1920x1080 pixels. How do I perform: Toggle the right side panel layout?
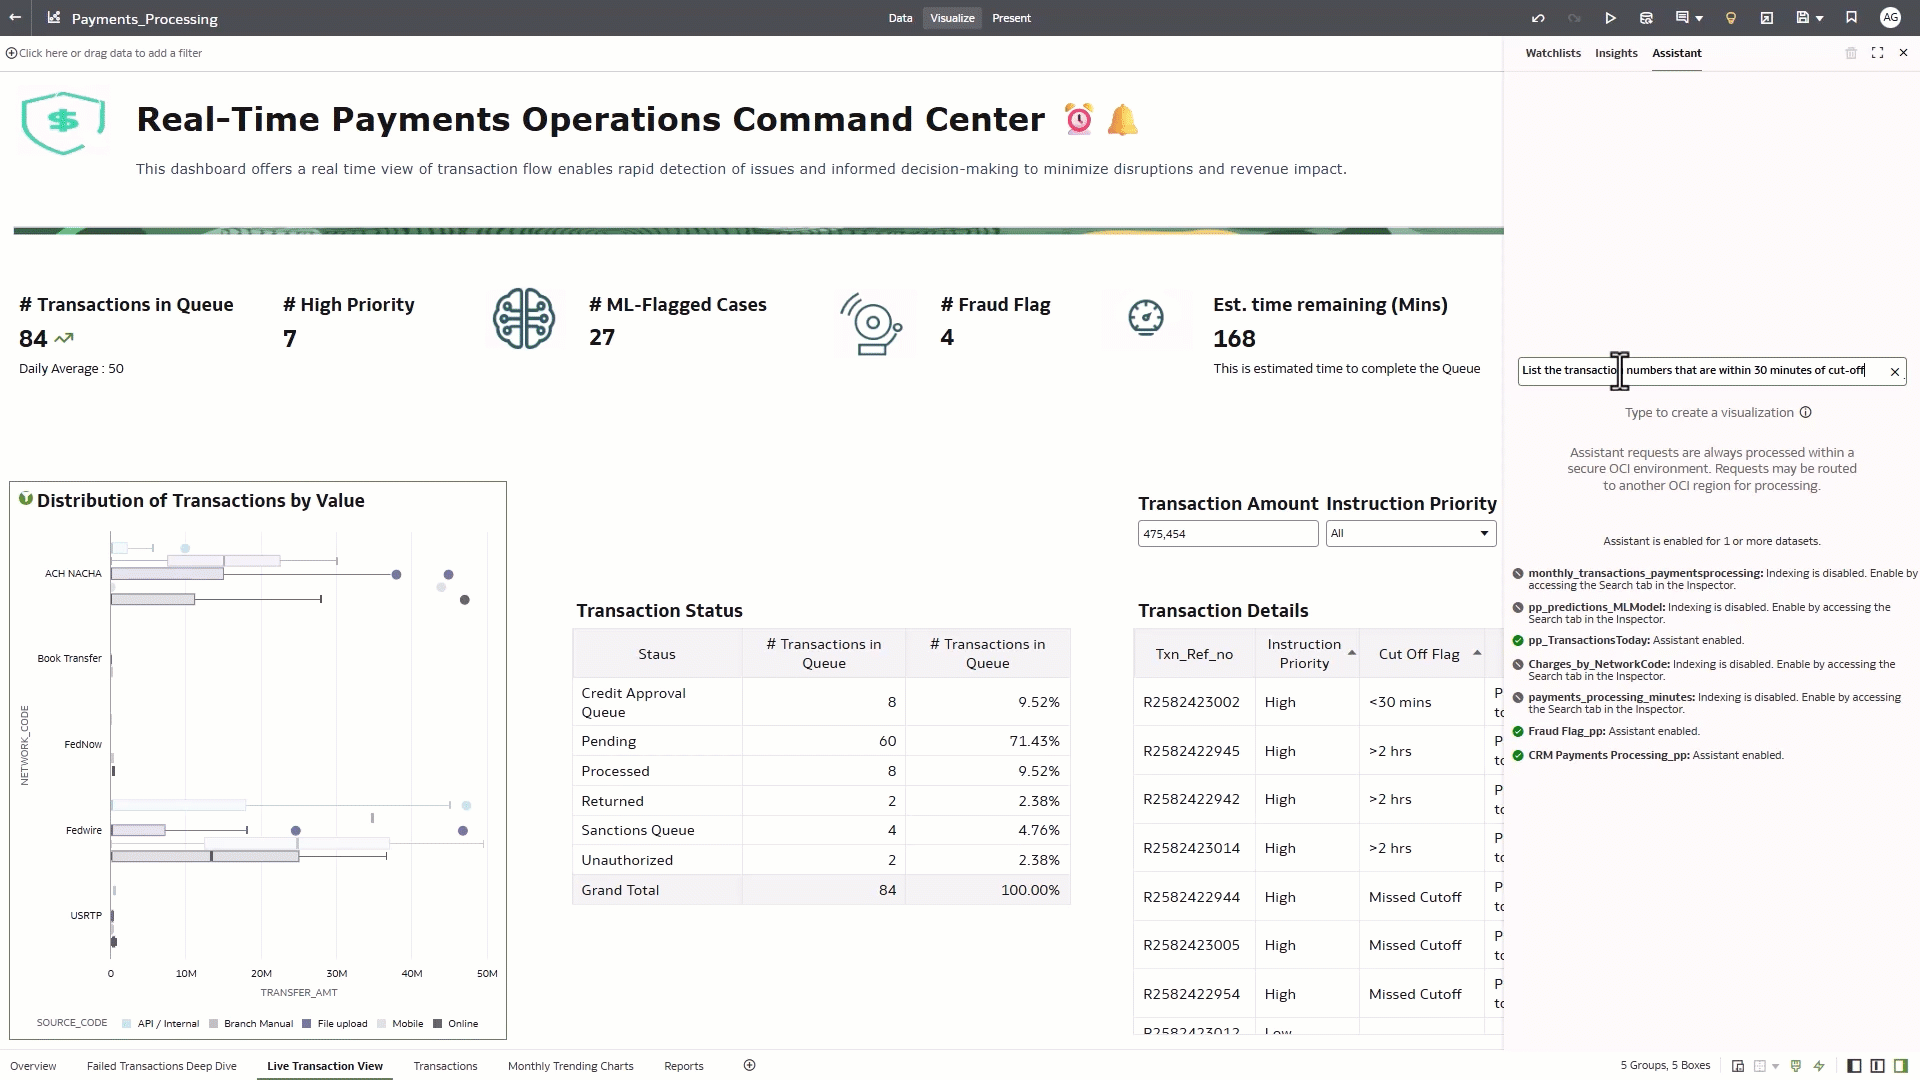tap(1900, 1065)
